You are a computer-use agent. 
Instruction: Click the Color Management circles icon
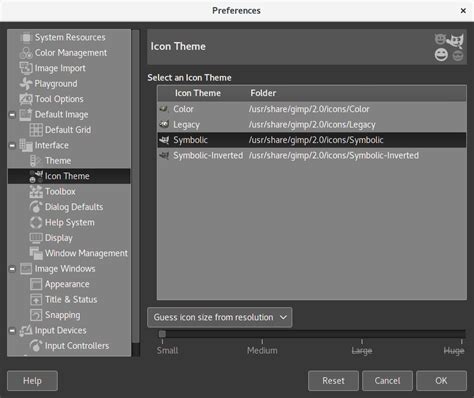coord(26,53)
